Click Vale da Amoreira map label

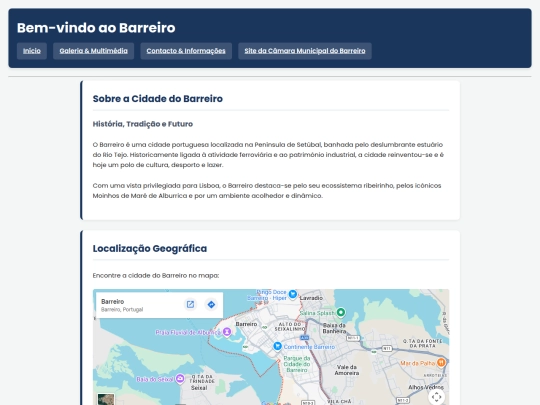point(347,370)
